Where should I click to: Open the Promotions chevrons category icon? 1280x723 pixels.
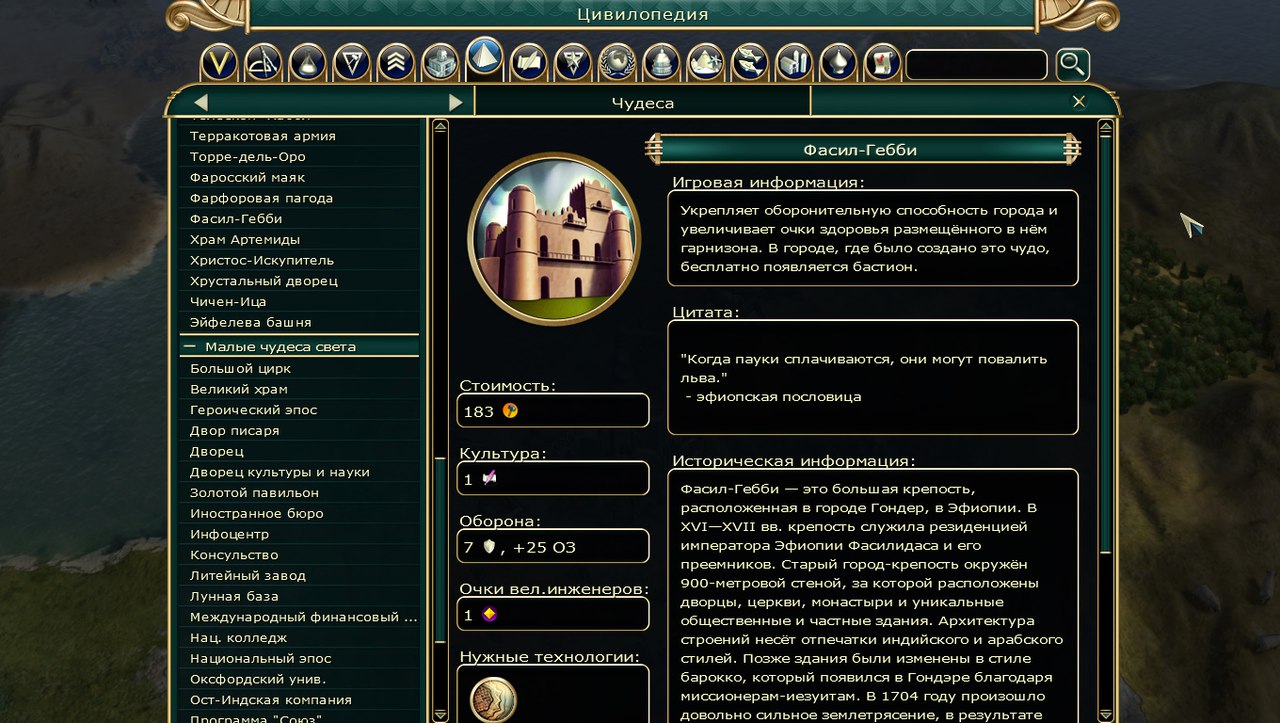(396, 63)
